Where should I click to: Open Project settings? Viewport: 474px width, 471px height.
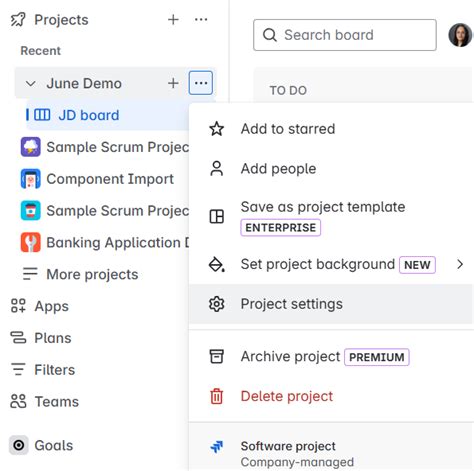point(292,304)
